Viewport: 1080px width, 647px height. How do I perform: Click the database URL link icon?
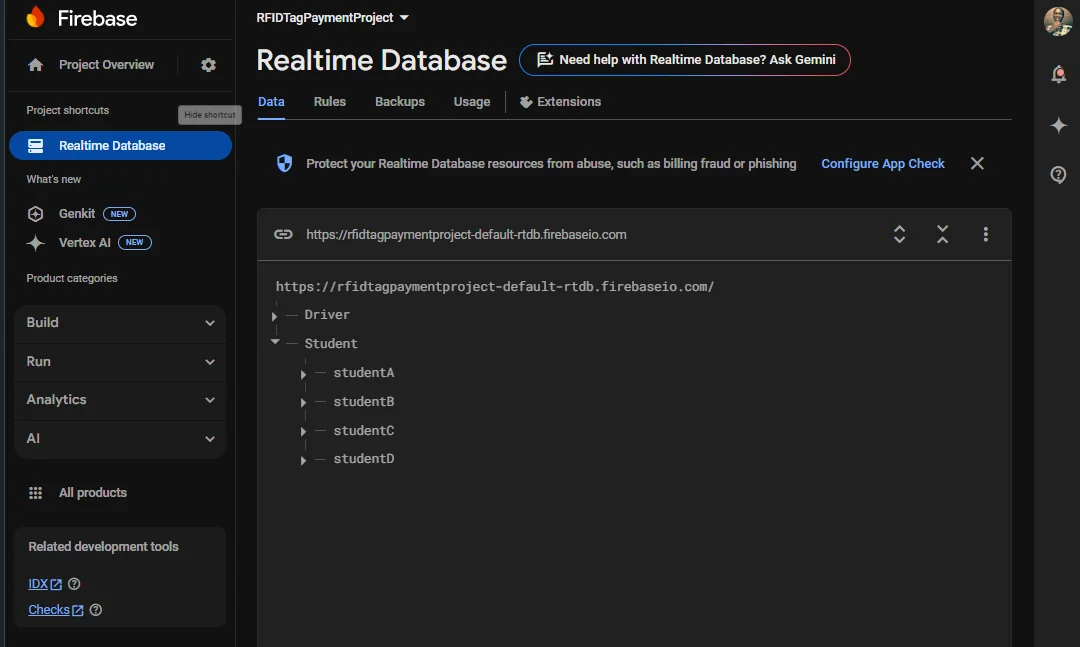point(283,234)
